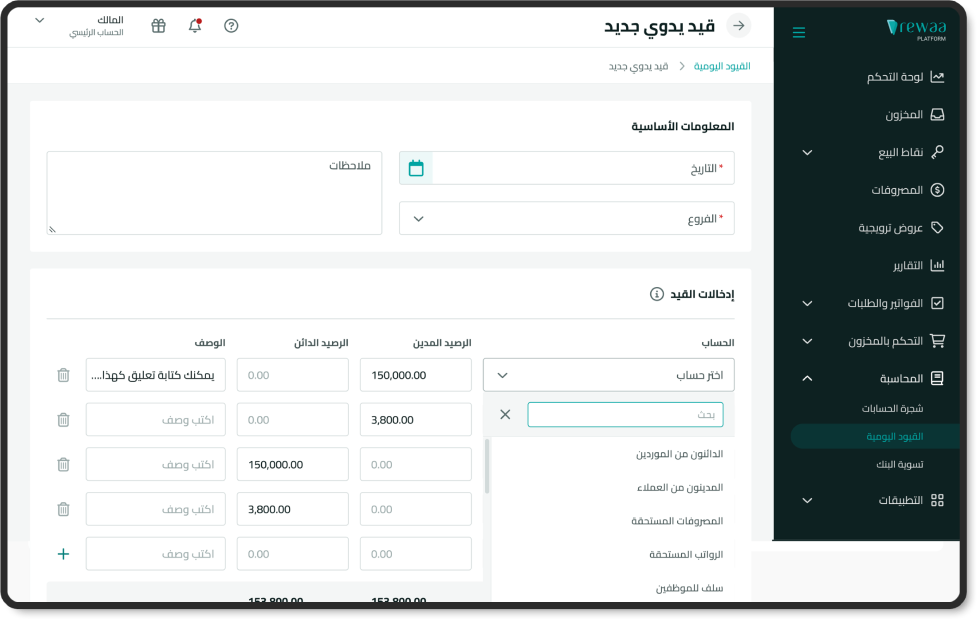Open المصروفات in the sidebar
Viewport: 977px width, 619px height.
point(897,190)
